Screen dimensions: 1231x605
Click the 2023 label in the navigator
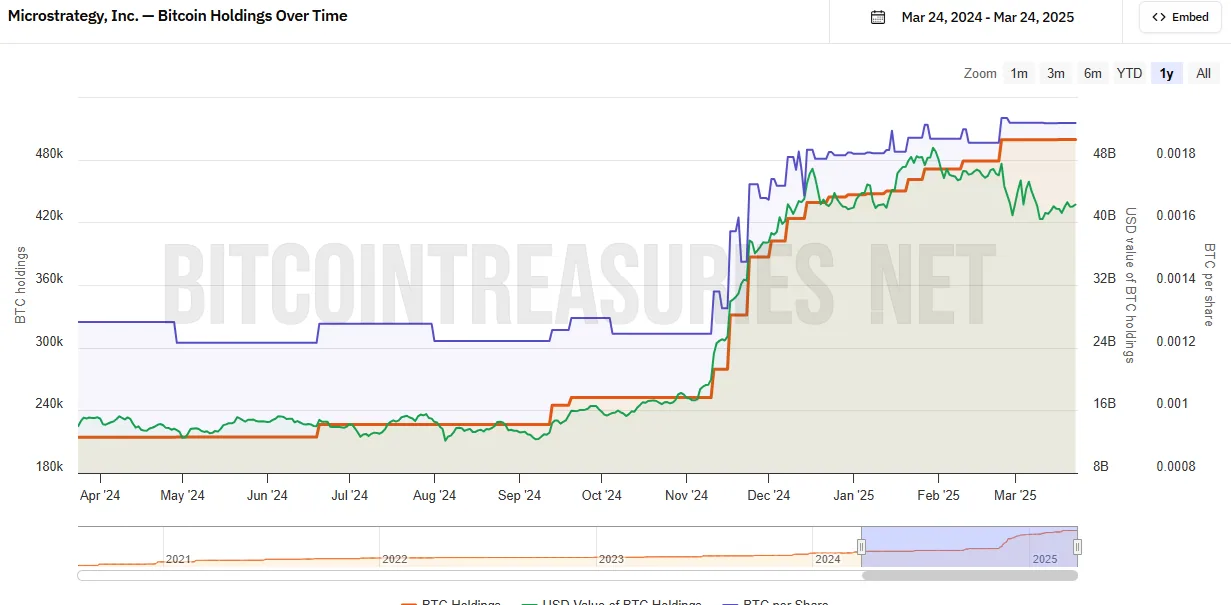coord(611,559)
